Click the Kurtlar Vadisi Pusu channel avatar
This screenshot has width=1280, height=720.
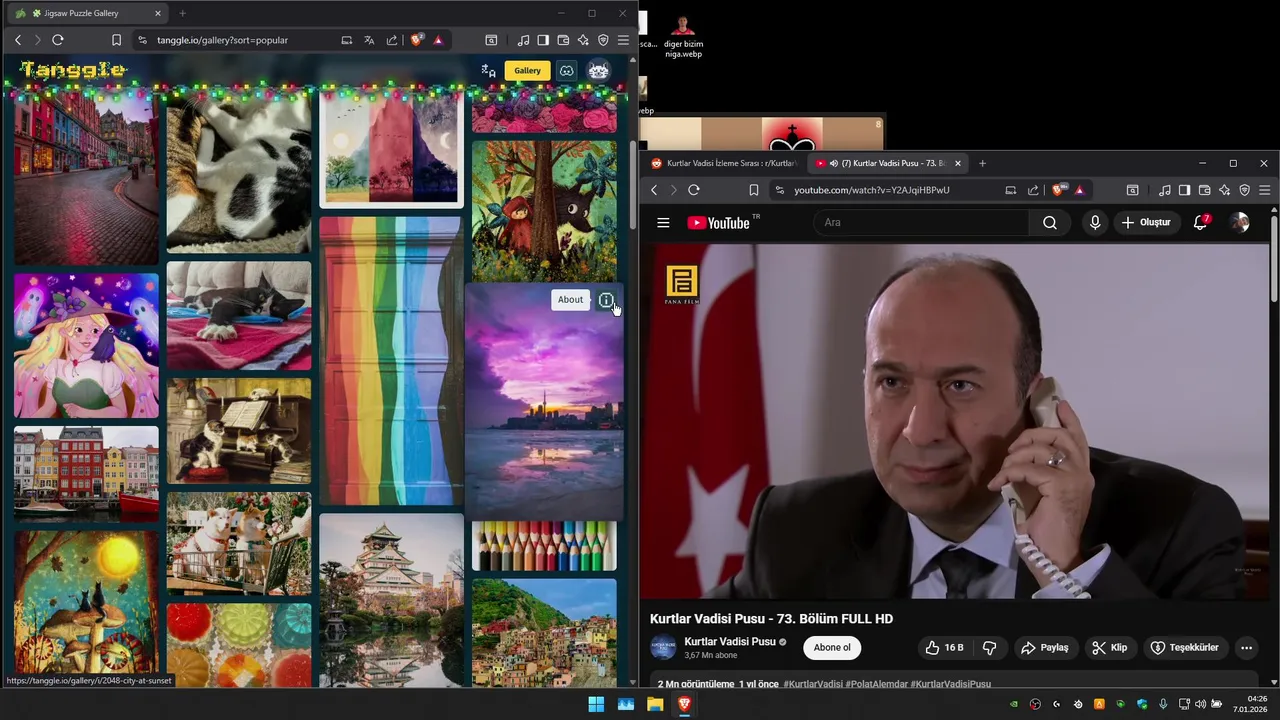tap(663, 648)
